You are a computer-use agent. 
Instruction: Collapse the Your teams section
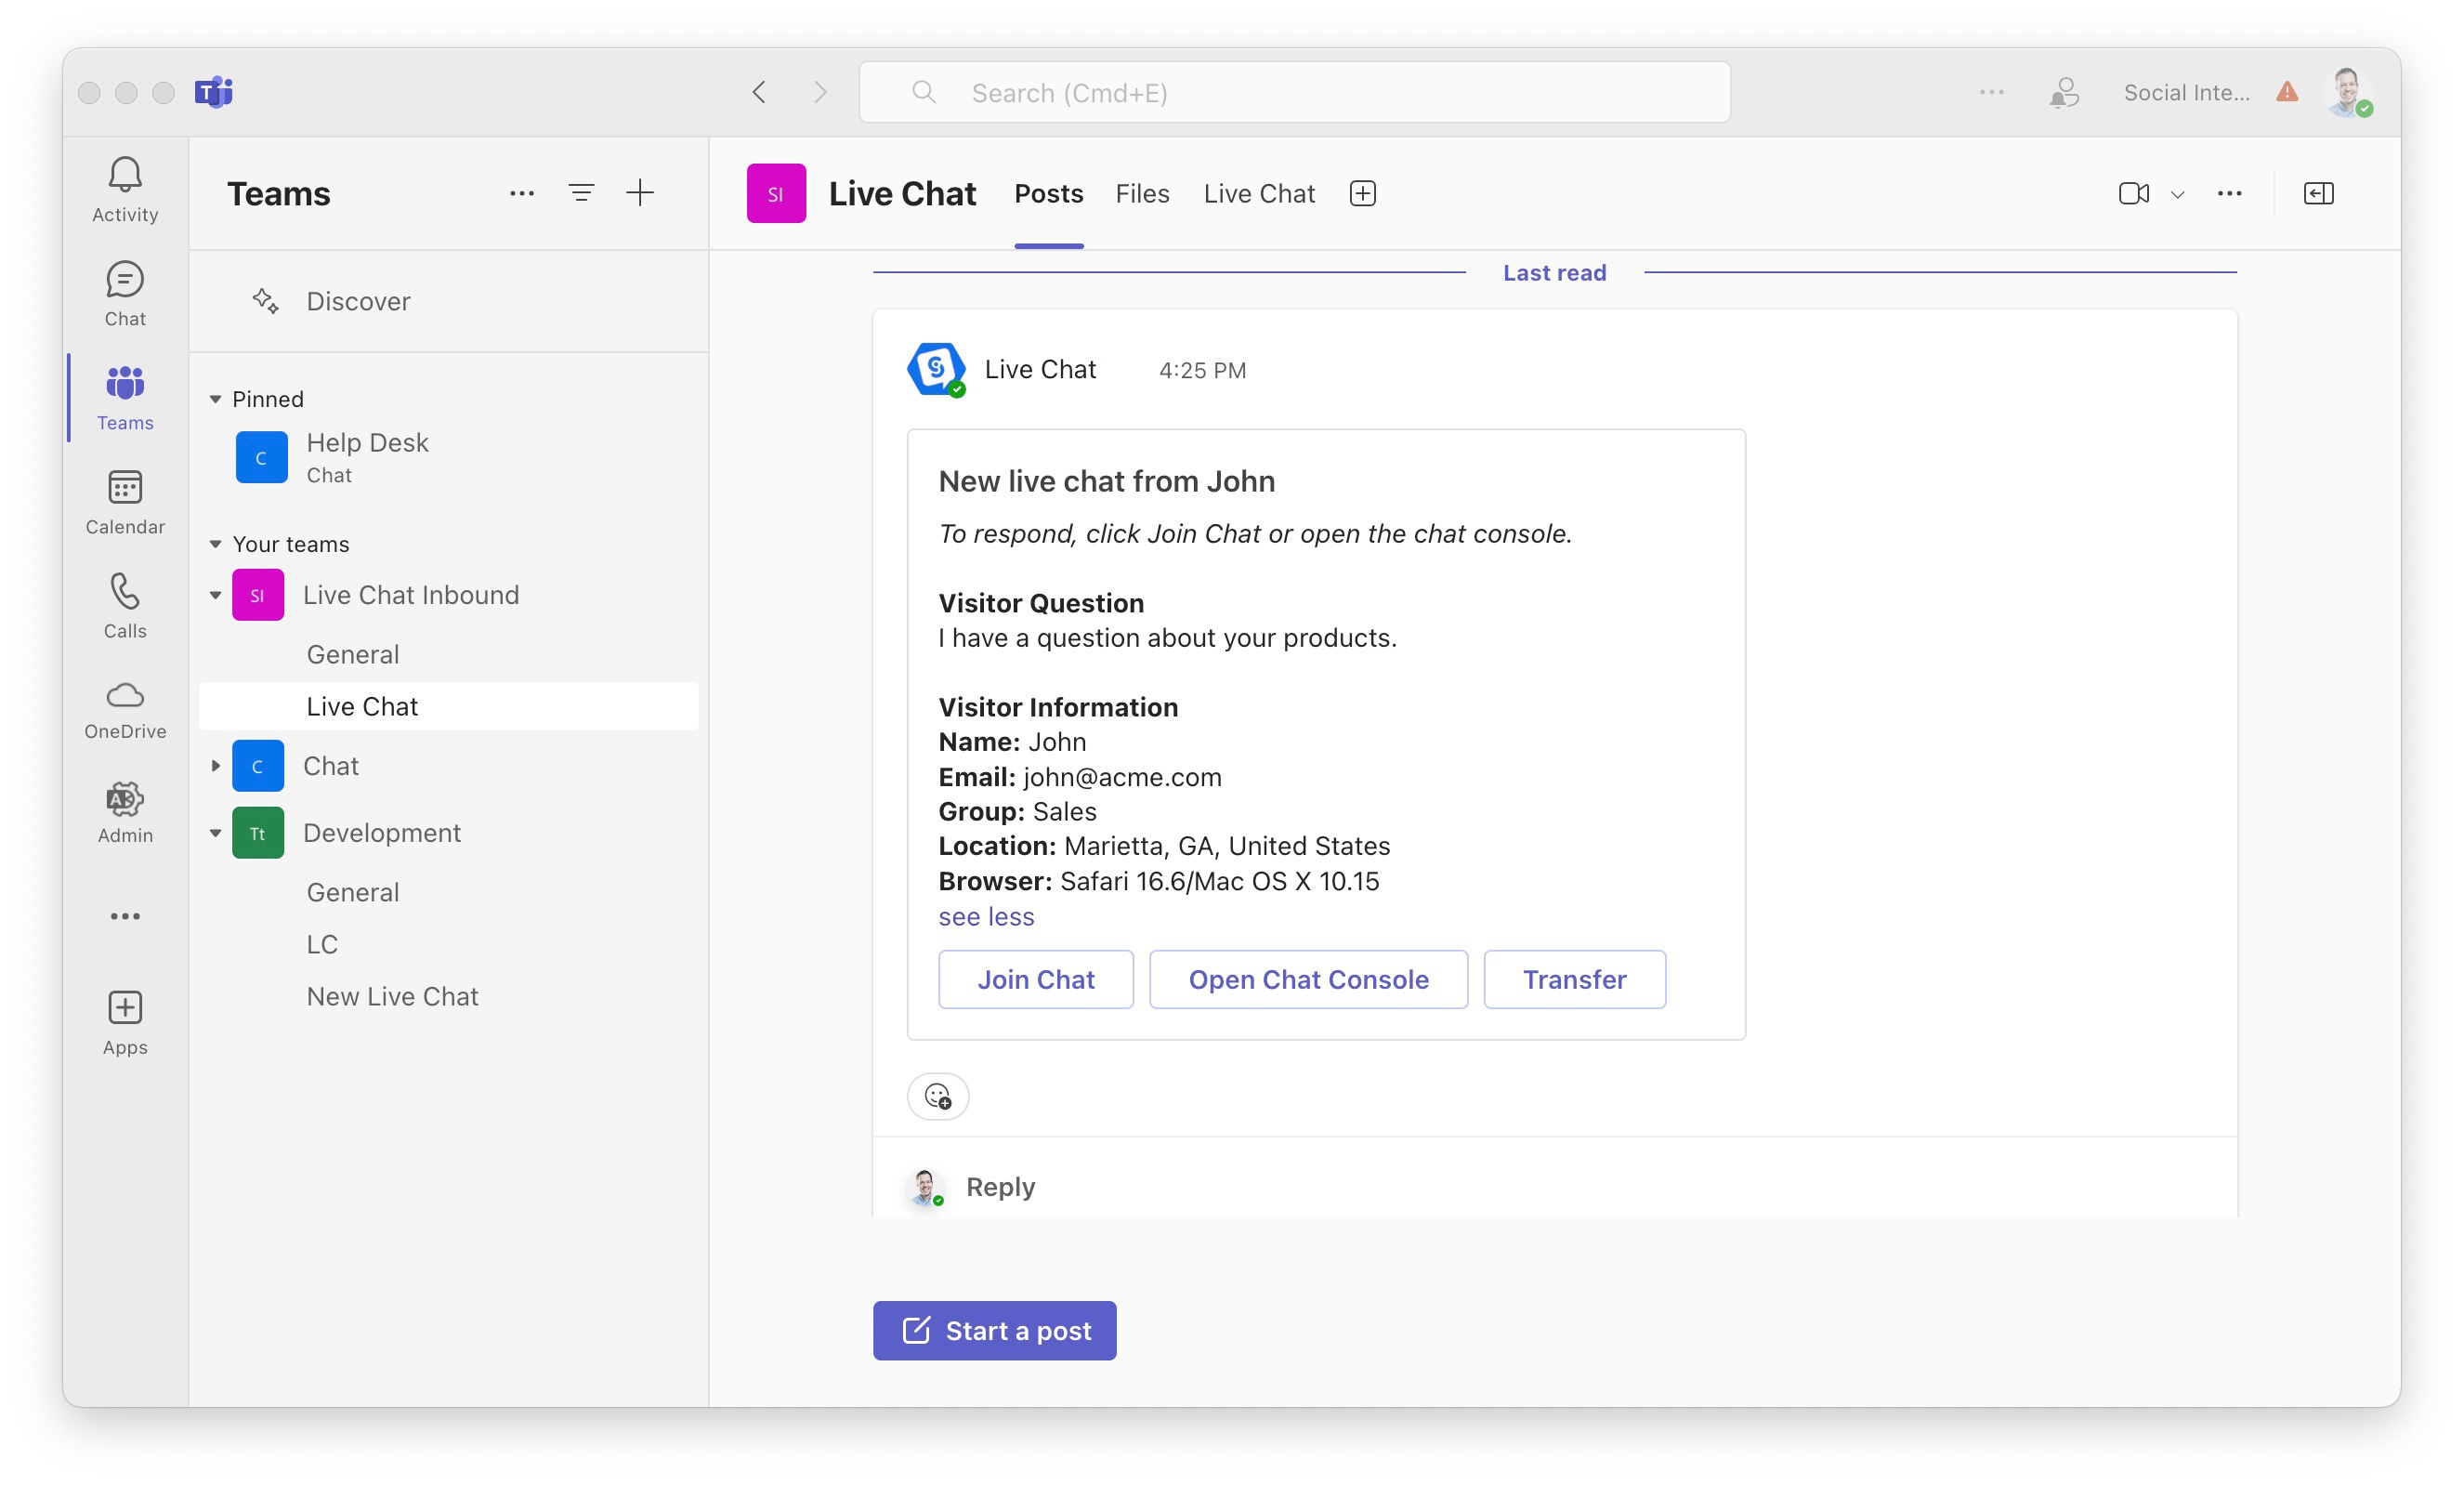point(215,544)
